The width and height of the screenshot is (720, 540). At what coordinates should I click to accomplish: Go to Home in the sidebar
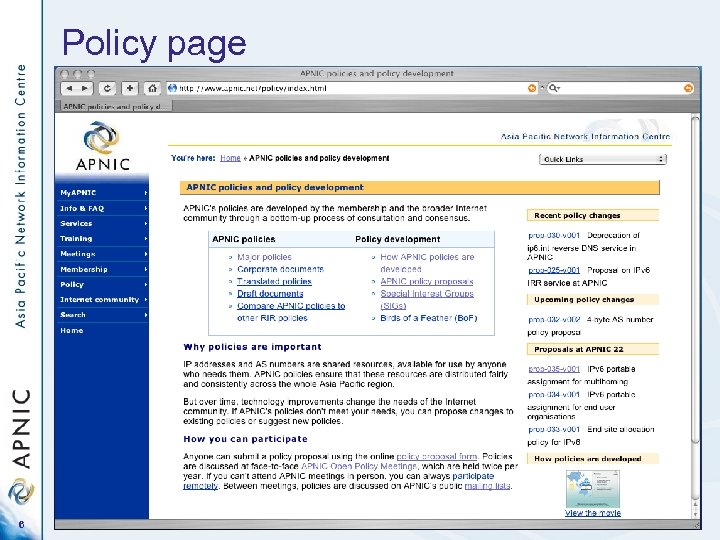point(72,330)
